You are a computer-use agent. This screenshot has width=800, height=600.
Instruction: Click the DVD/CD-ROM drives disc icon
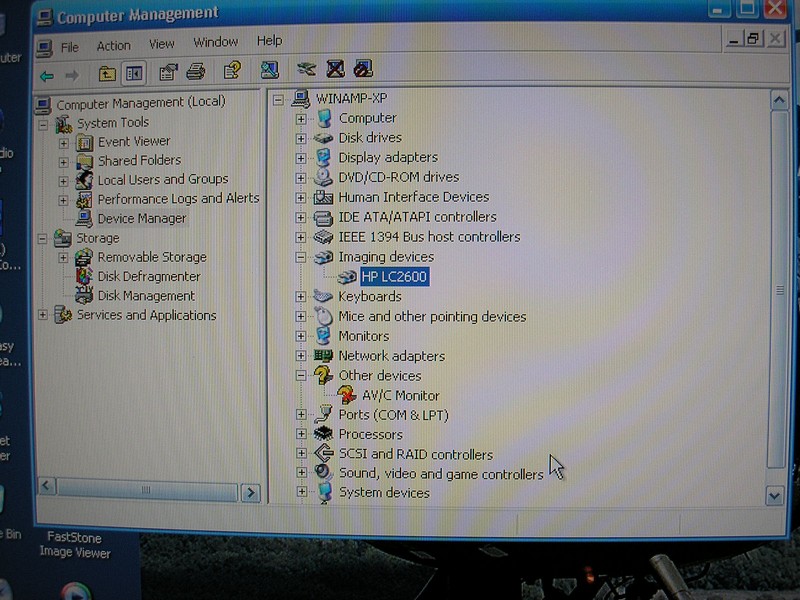click(323, 177)
